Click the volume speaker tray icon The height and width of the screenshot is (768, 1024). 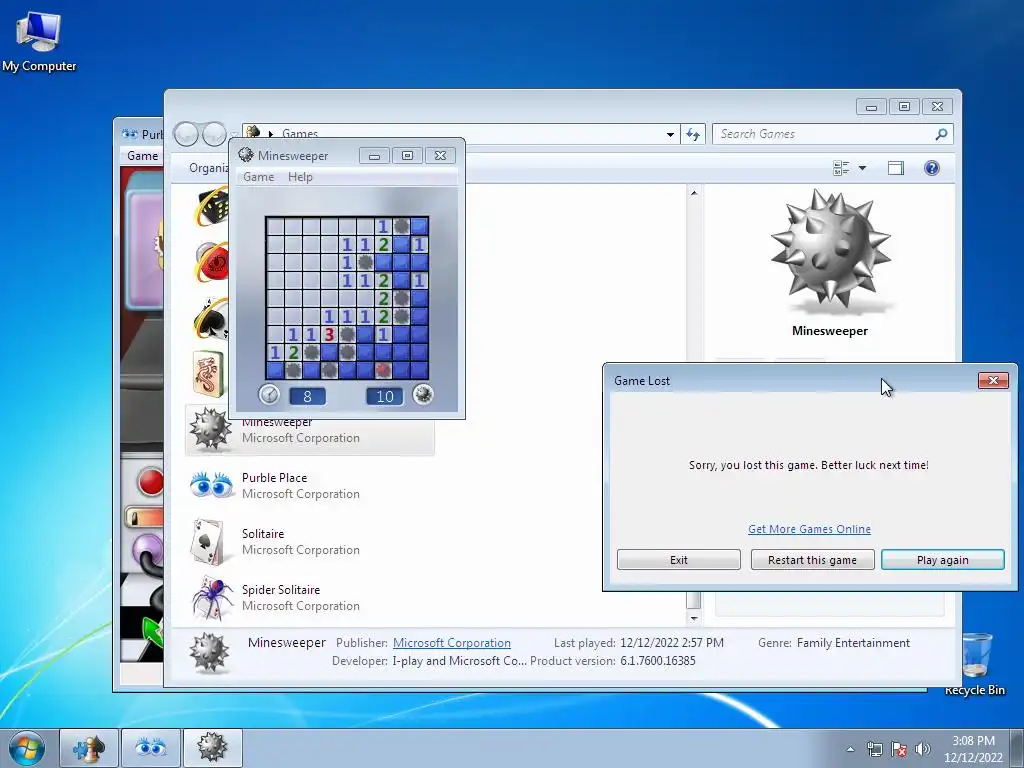tap(923, 749)
